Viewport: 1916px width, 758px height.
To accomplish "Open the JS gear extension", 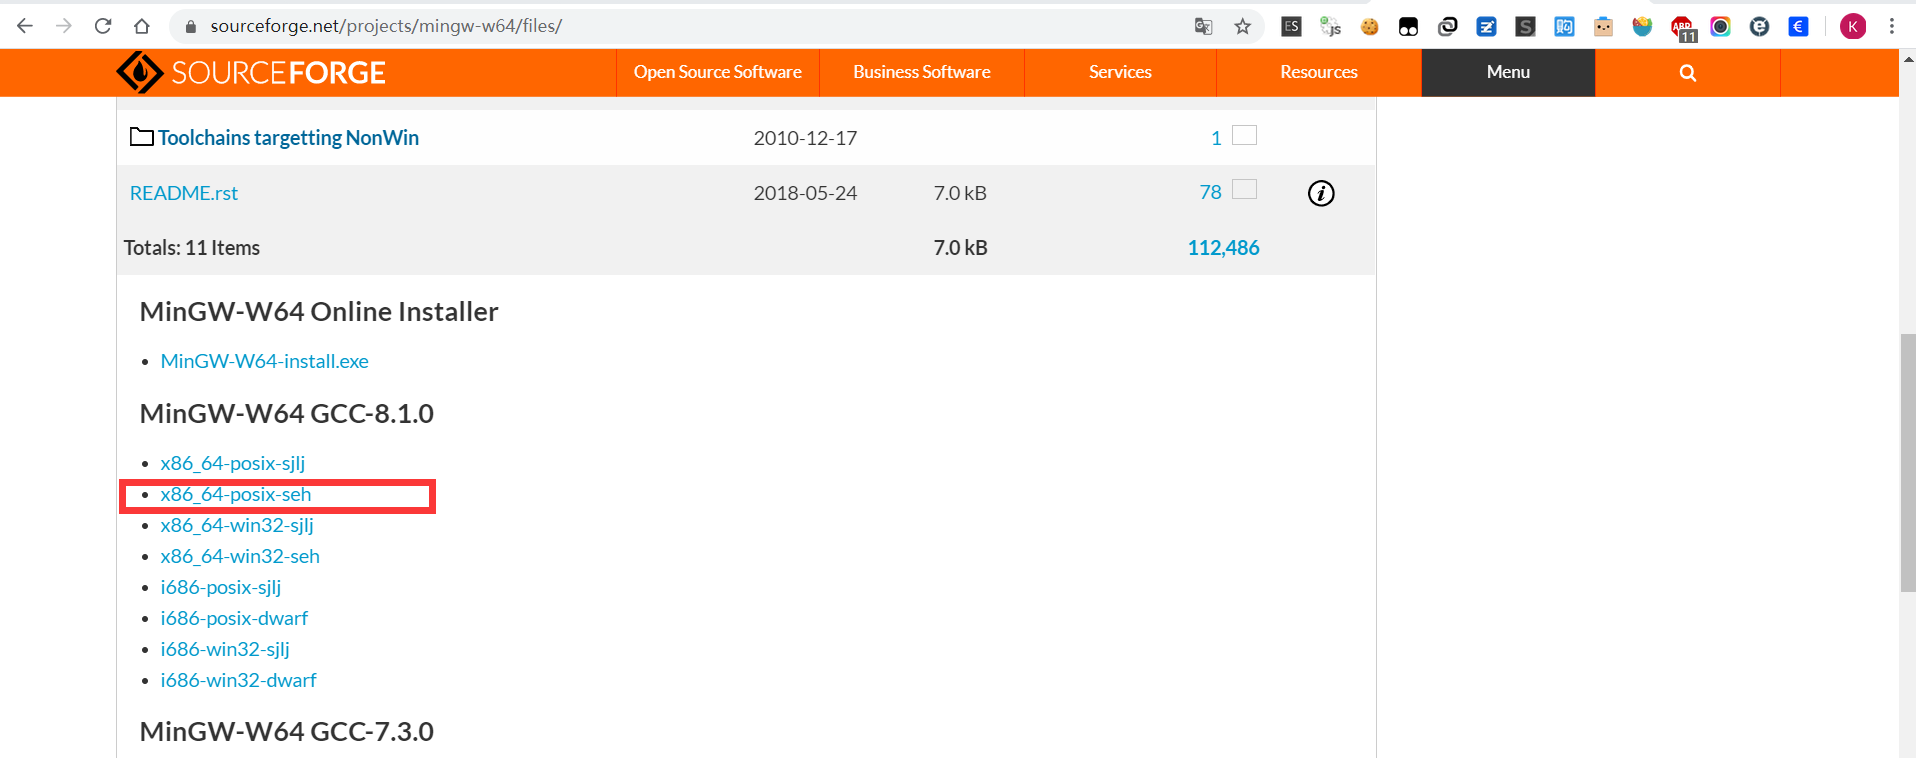I will tap(1330, 27).
